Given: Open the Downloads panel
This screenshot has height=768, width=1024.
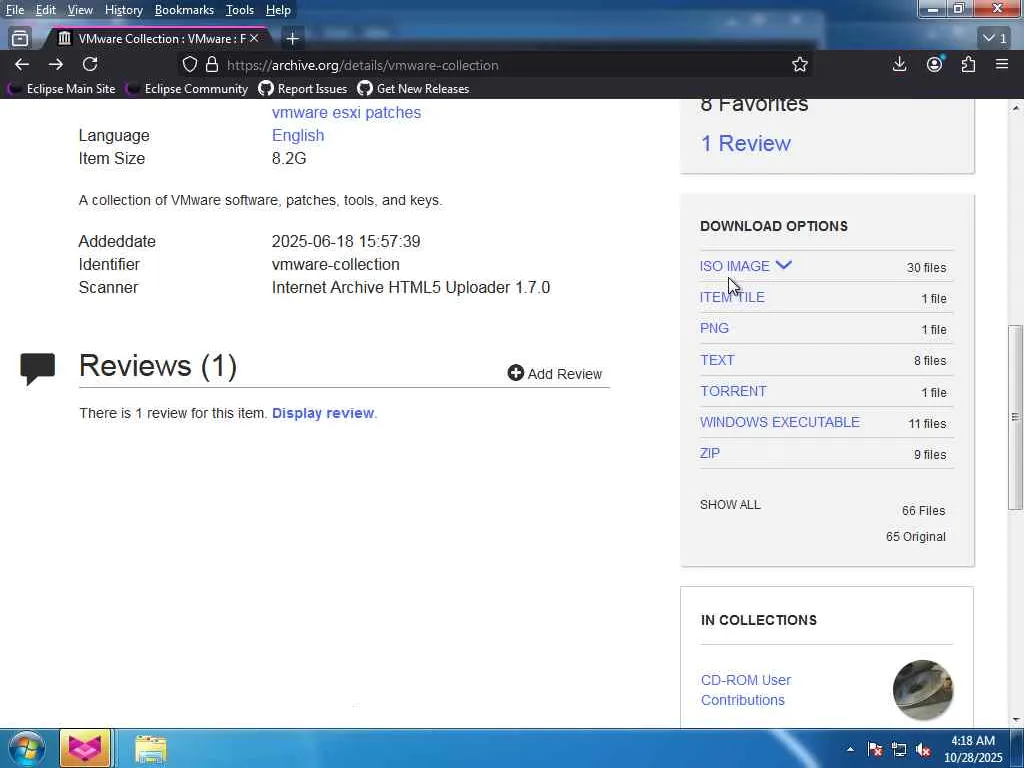Looking at the screenshot, I should point(899,64).
